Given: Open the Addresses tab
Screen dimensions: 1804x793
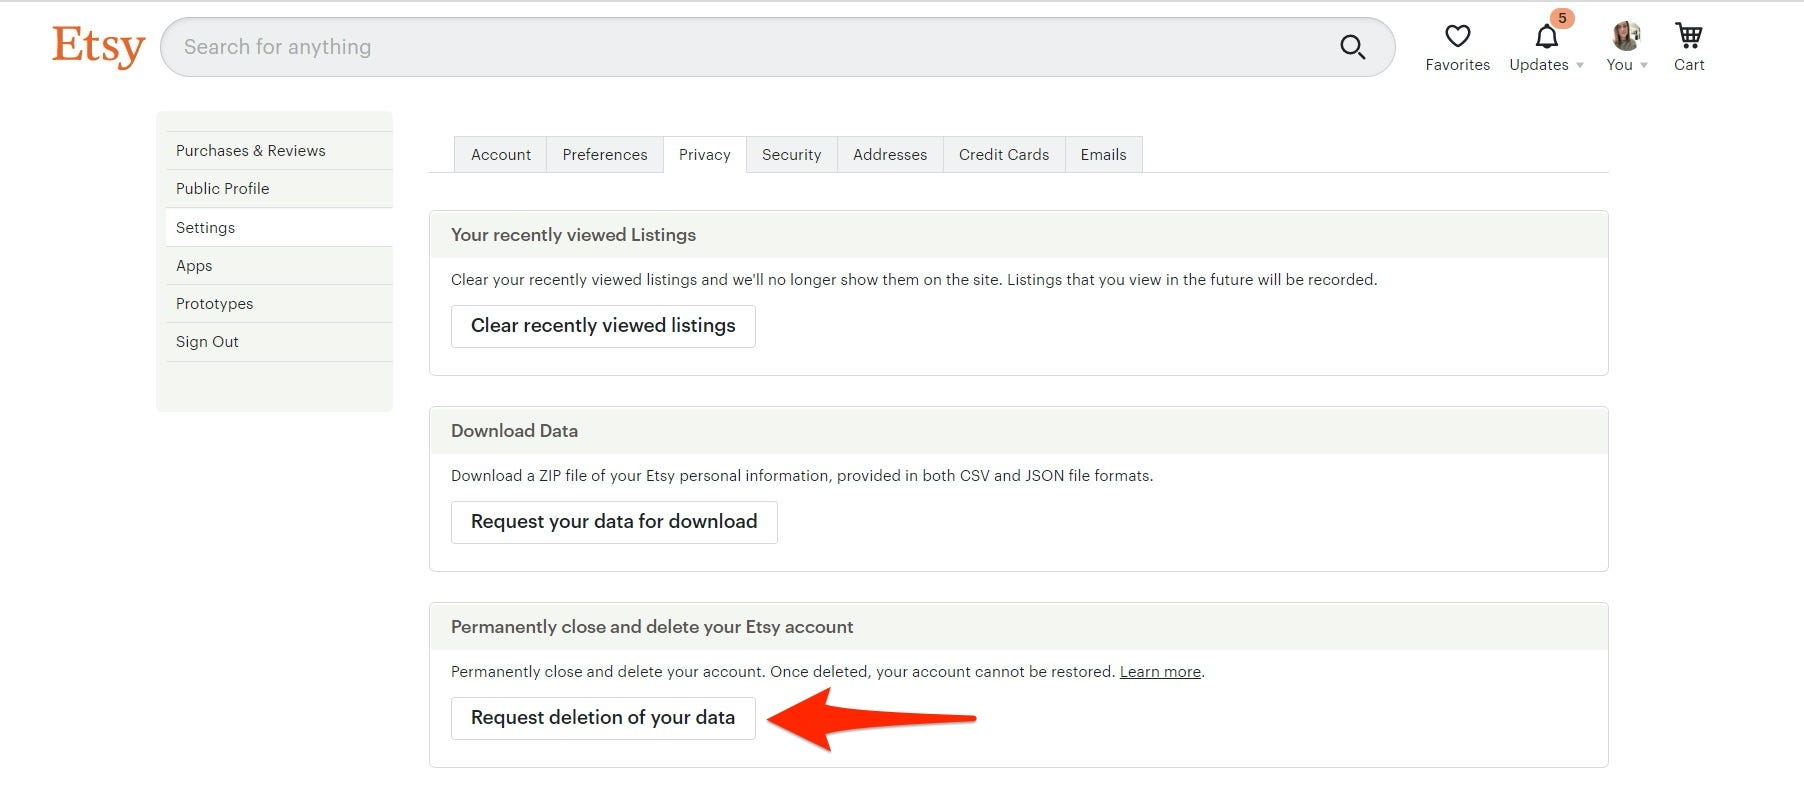Looking at the screenshot, I should [x=890, y=155].
